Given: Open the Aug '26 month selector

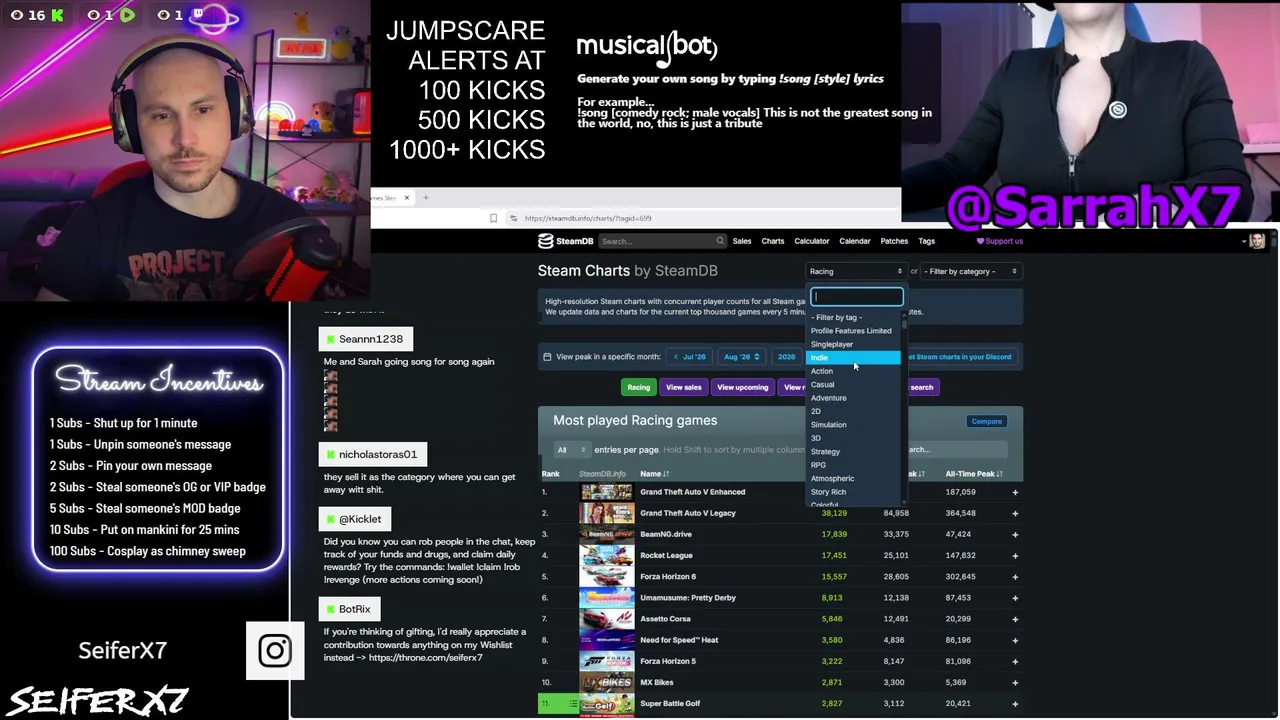Looking at the screenshot, I should coord(741,357).
